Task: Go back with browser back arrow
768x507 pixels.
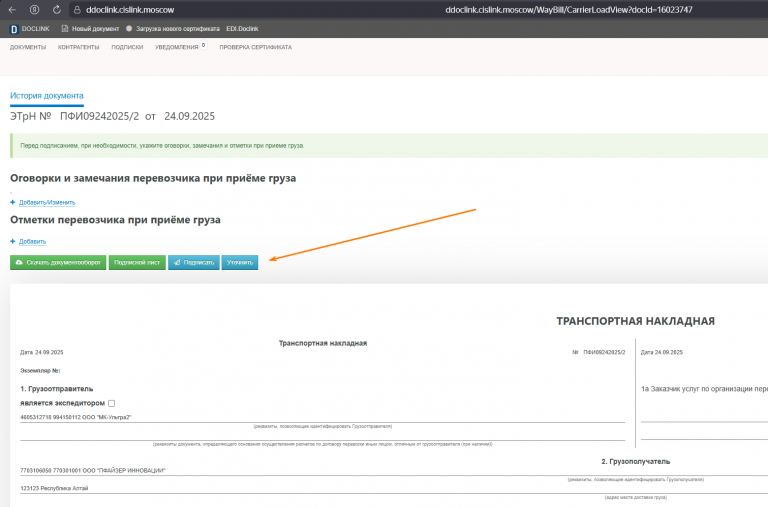Action: 12,10
